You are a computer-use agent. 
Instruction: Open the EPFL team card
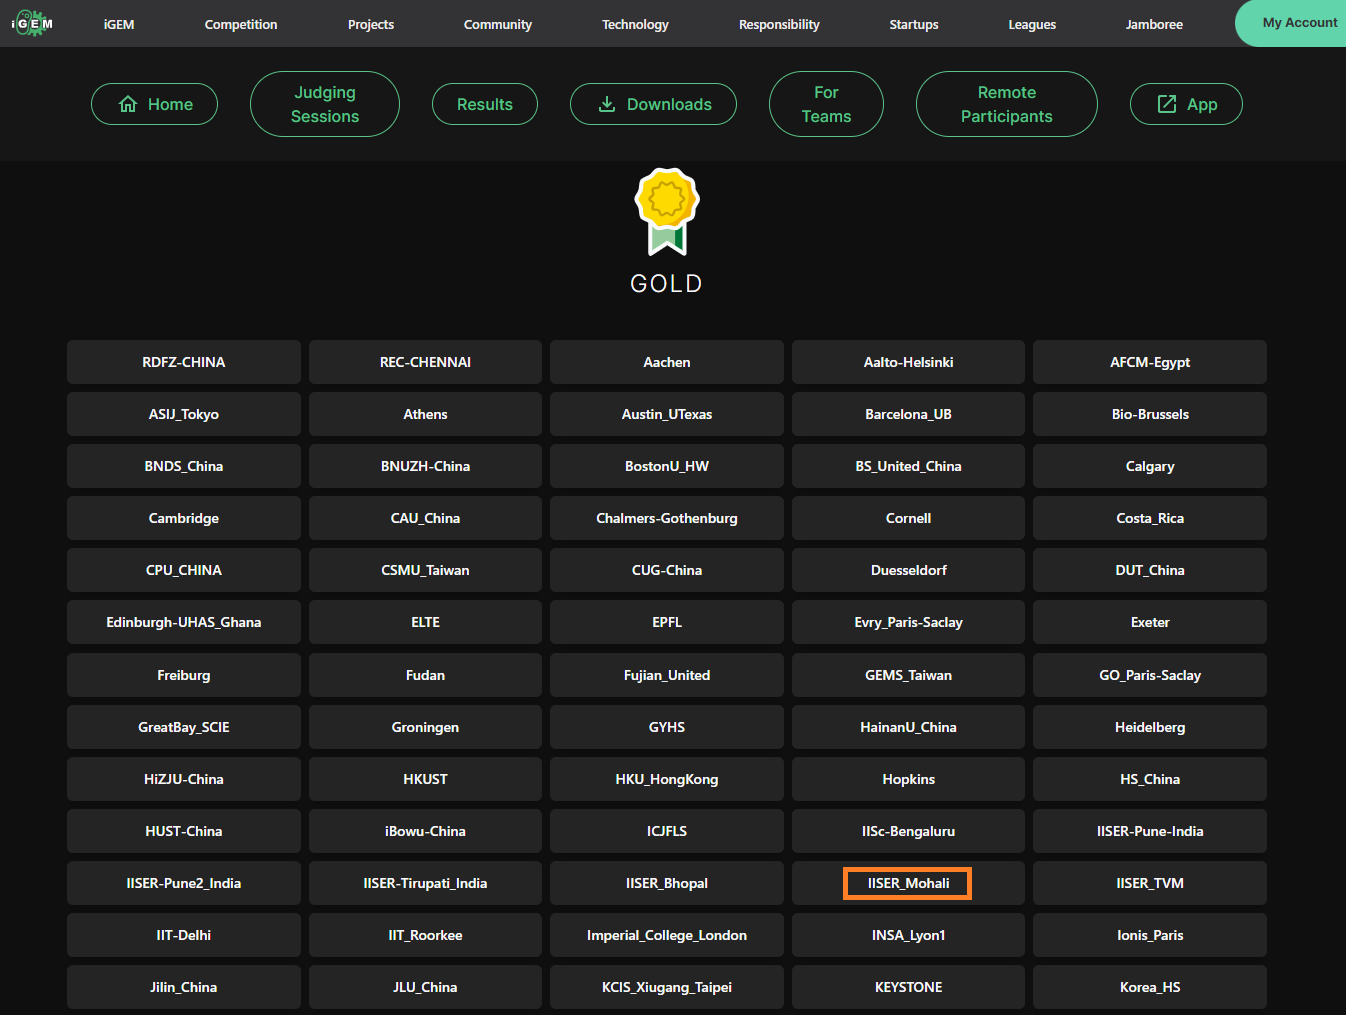[667, 622]
